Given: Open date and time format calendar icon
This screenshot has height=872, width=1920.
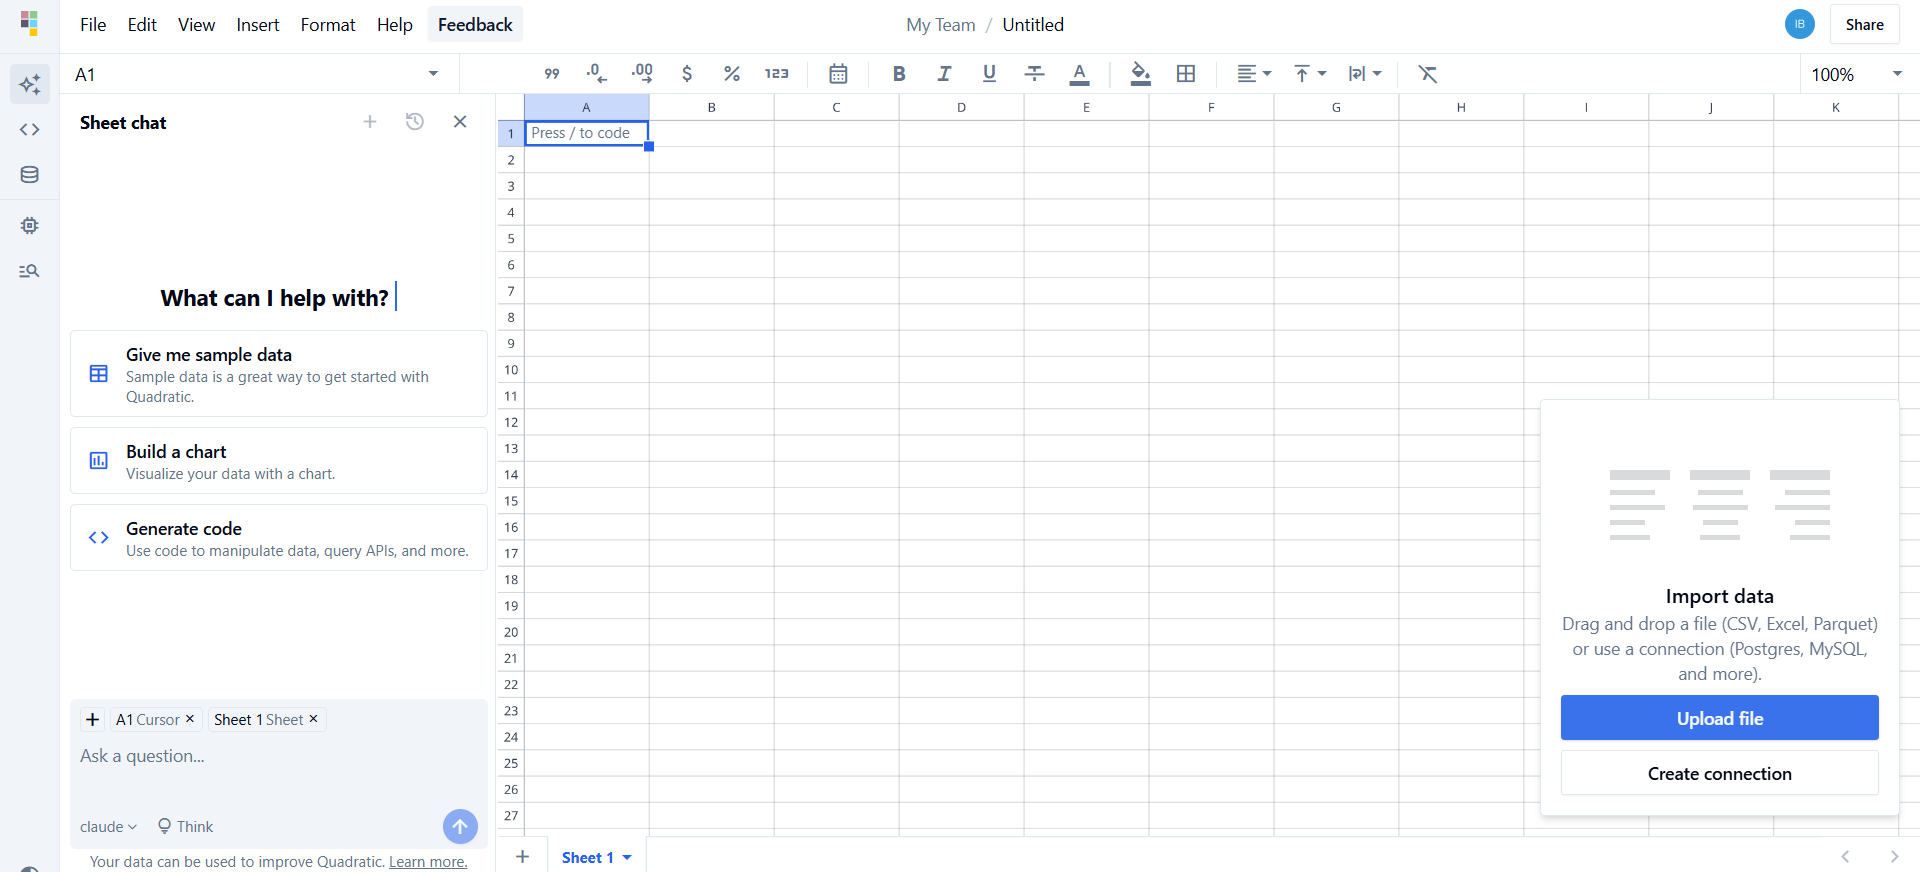Looking at the screenshot, I should [x=838, y=74].
